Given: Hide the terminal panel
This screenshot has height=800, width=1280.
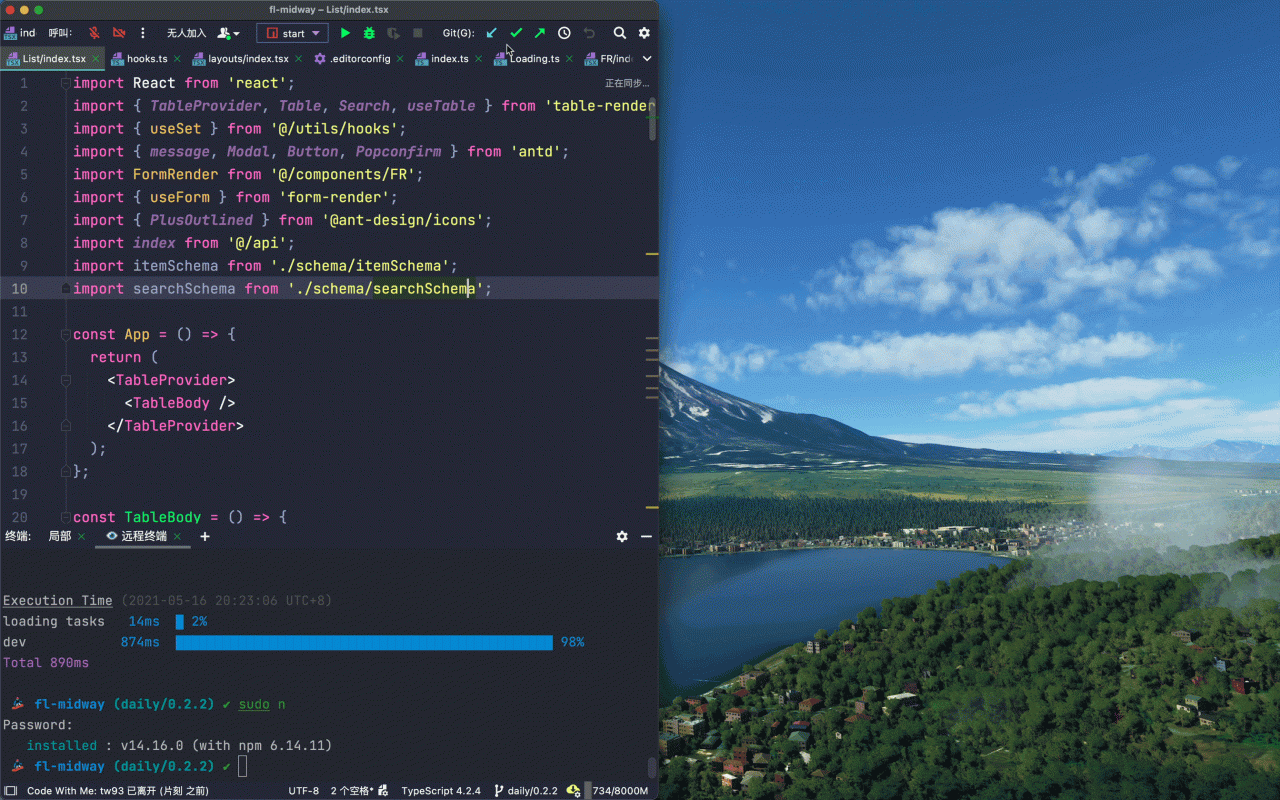Looking at the screenshot, I should [x=646, y=537].
